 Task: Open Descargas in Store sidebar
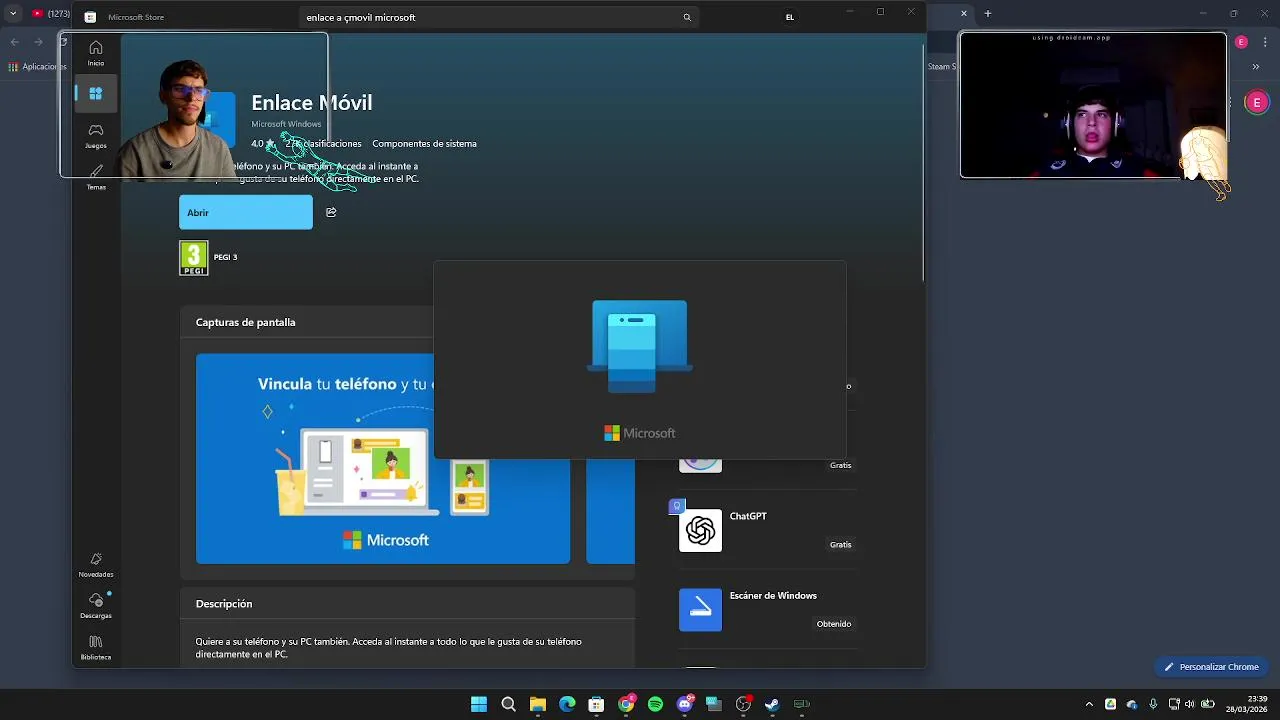96,605
